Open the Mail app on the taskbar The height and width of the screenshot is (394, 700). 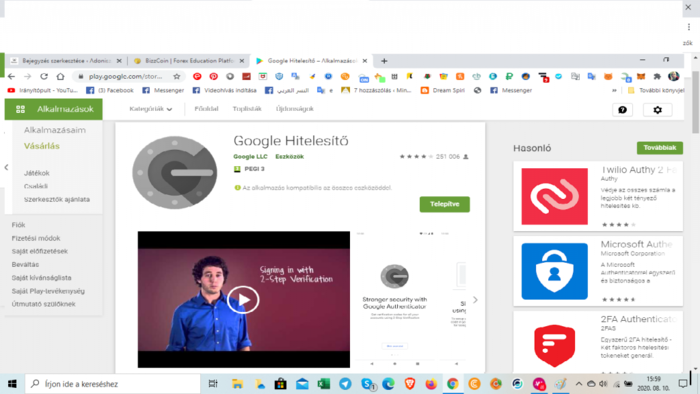[302, 384]
